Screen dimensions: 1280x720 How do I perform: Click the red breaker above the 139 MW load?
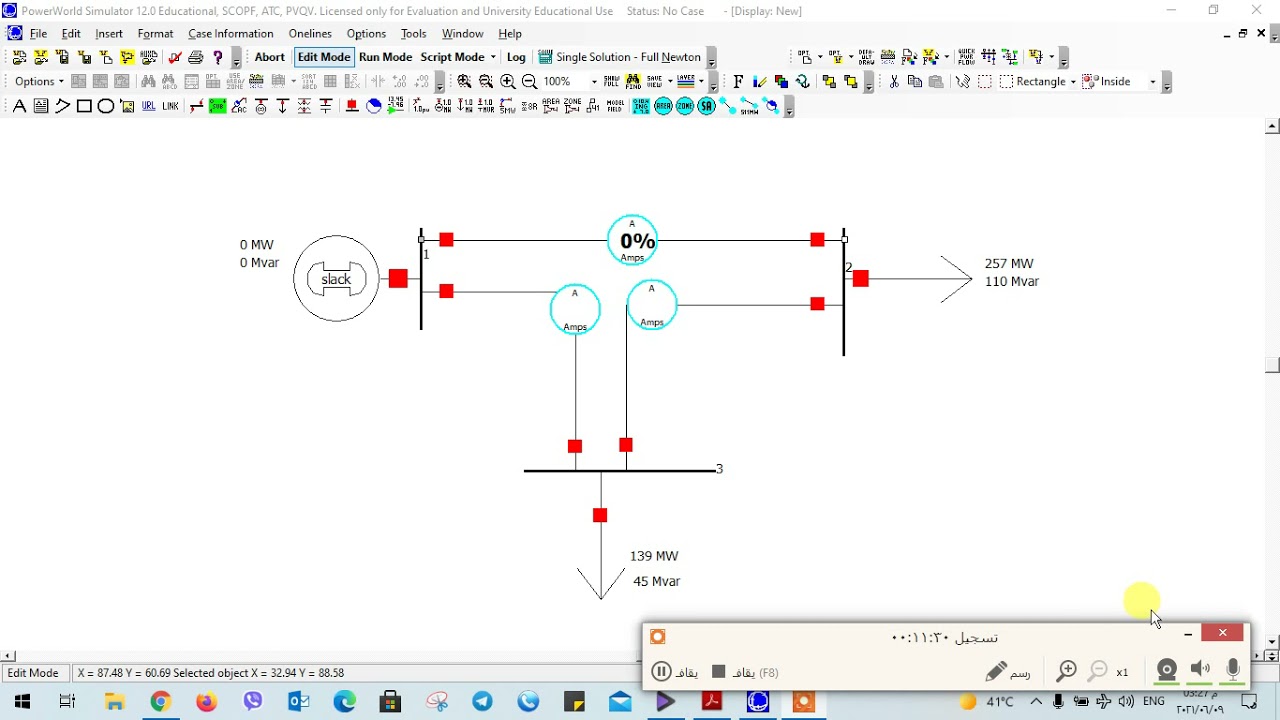point(600,515)
